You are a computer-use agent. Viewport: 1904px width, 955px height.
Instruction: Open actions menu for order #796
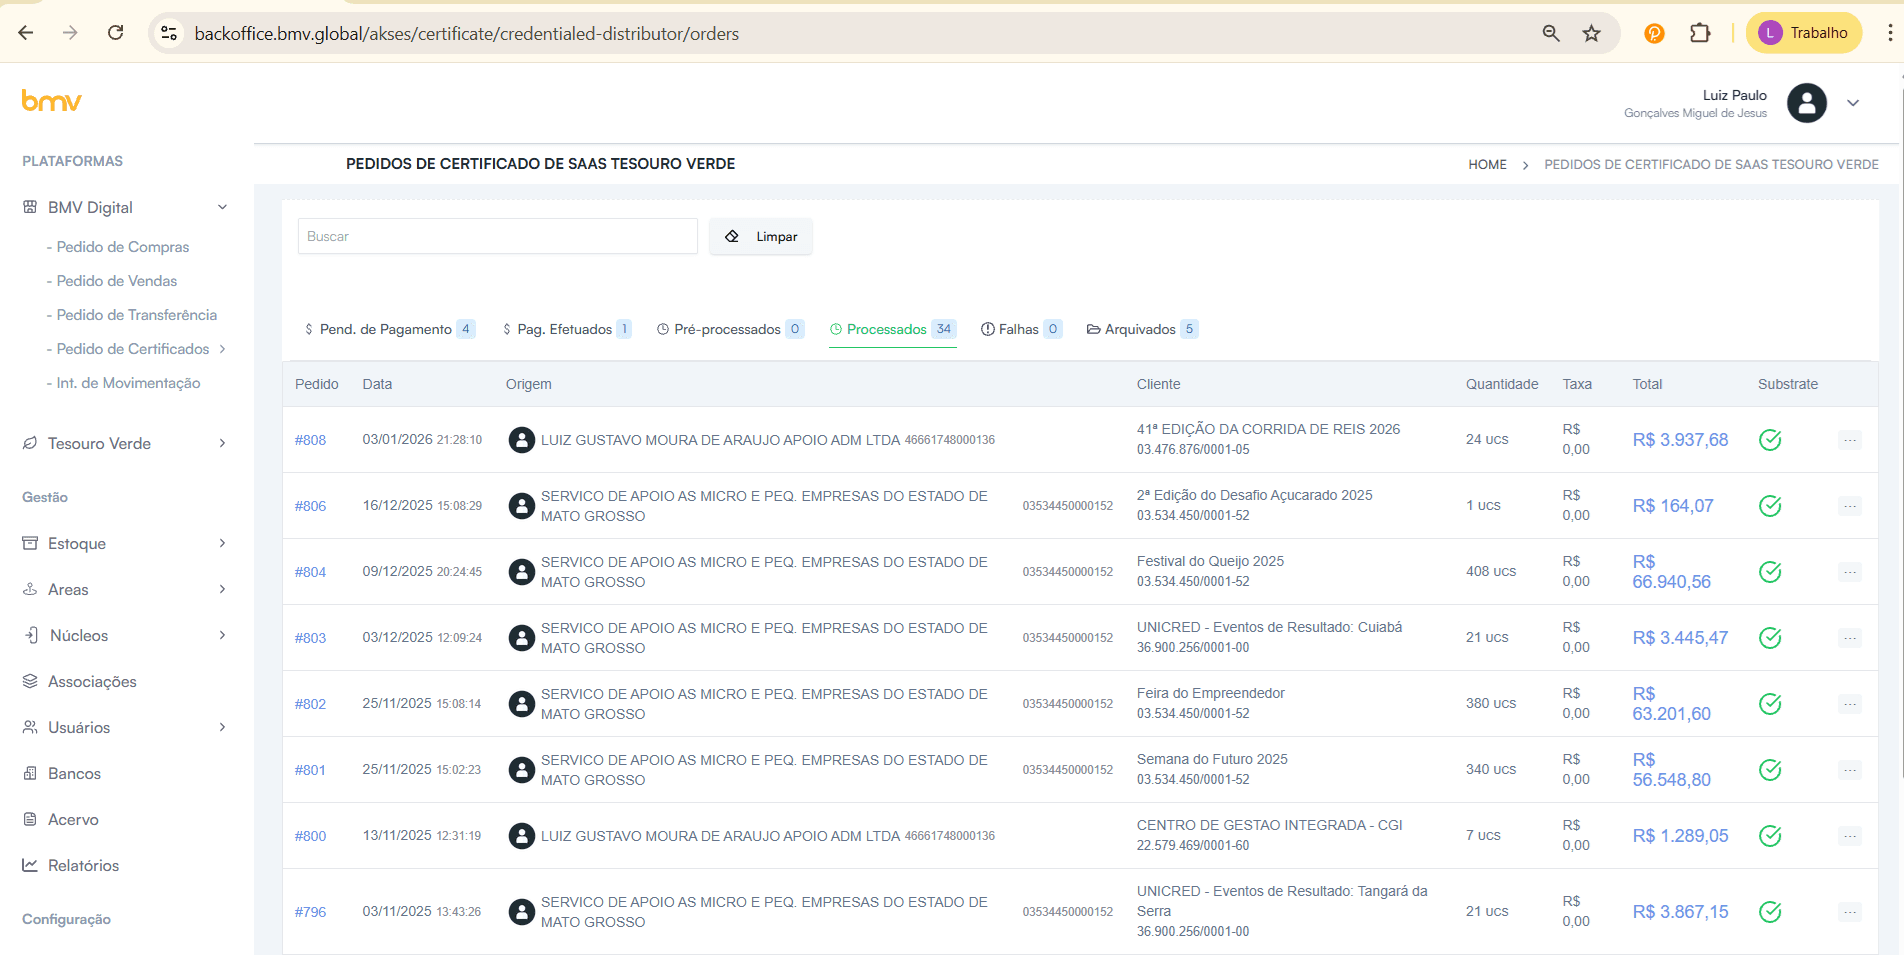point(1850,912)
